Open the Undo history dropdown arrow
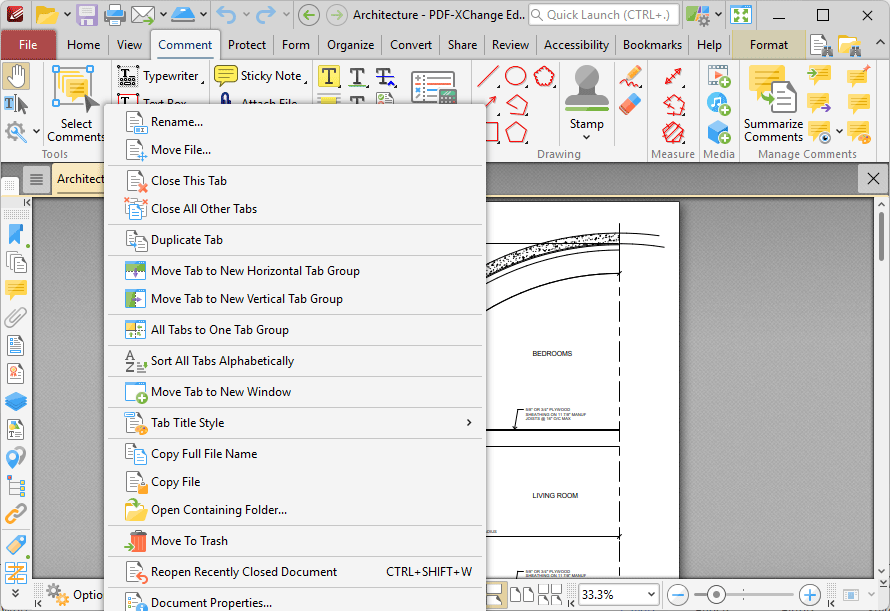Screen dimensions: 890x611 246,15
